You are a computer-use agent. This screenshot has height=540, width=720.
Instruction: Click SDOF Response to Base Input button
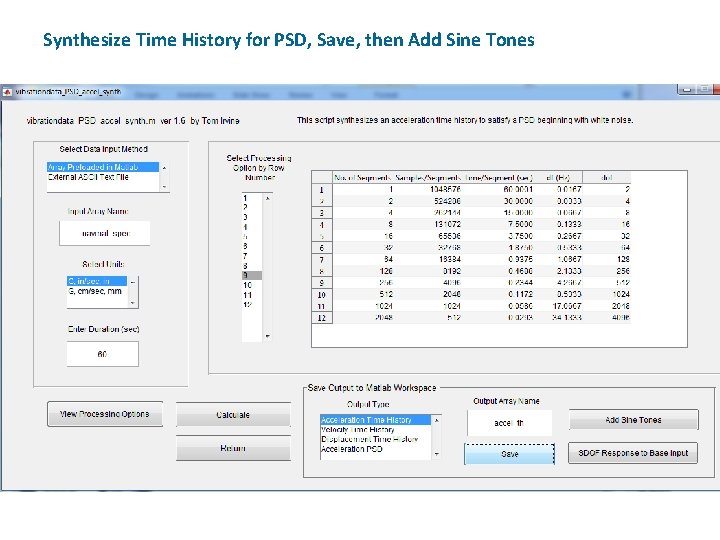(x=633, y=453)
